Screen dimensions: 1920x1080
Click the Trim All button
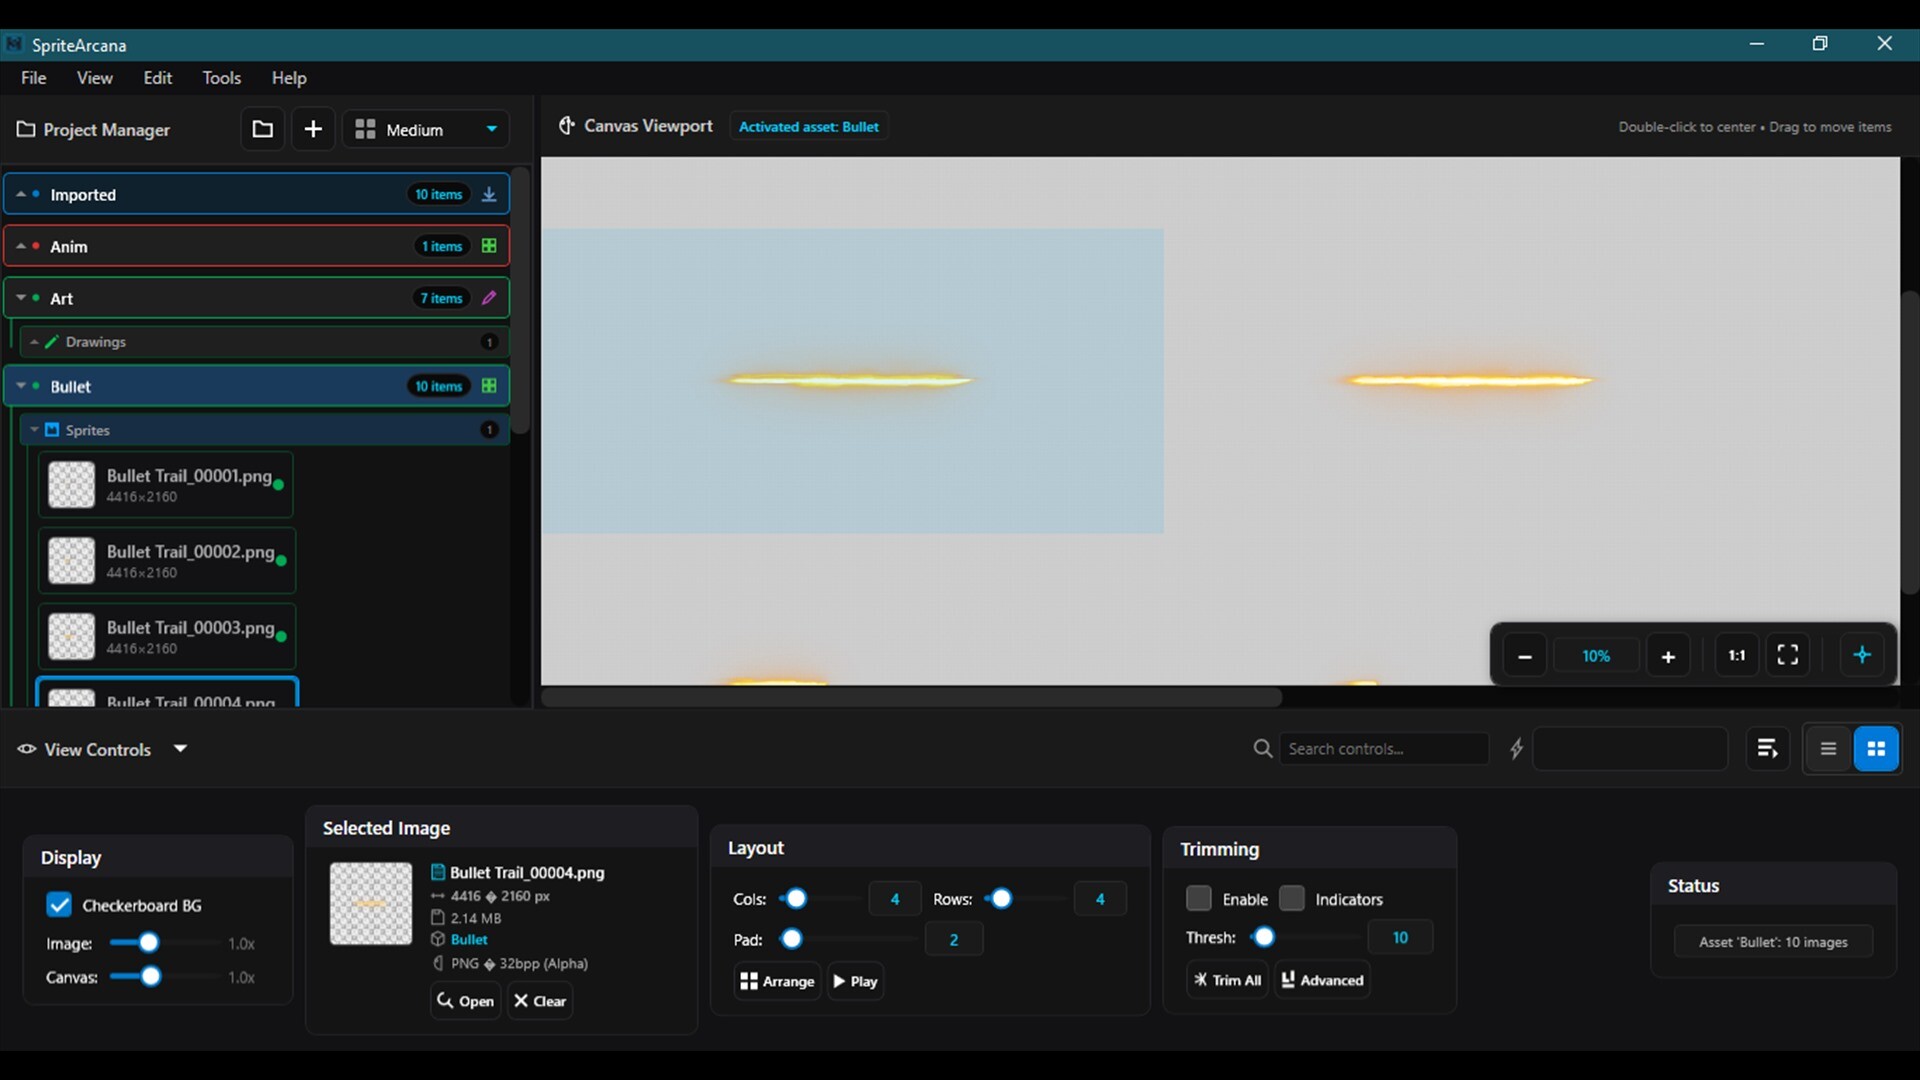click(1227, 980)
